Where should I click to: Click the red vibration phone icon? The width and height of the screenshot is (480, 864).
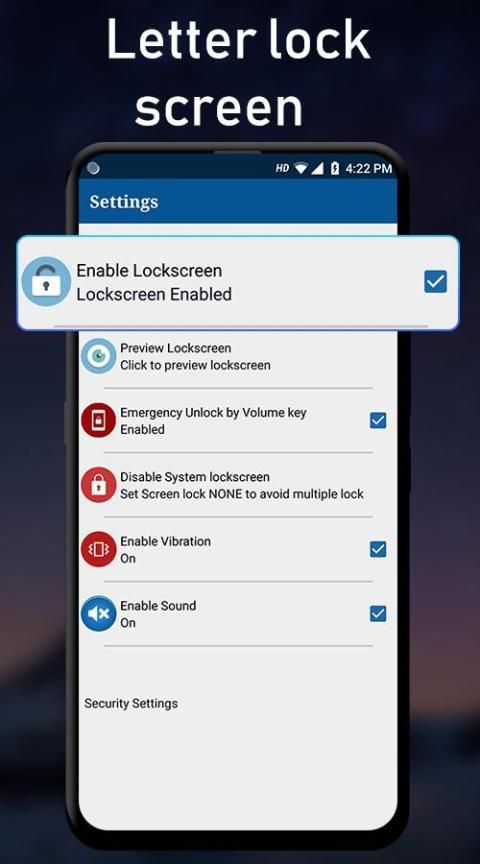tap(98, 549)
